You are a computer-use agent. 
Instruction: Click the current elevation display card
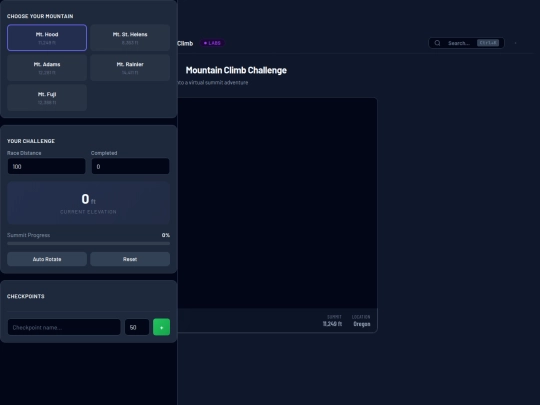point(89,203)
